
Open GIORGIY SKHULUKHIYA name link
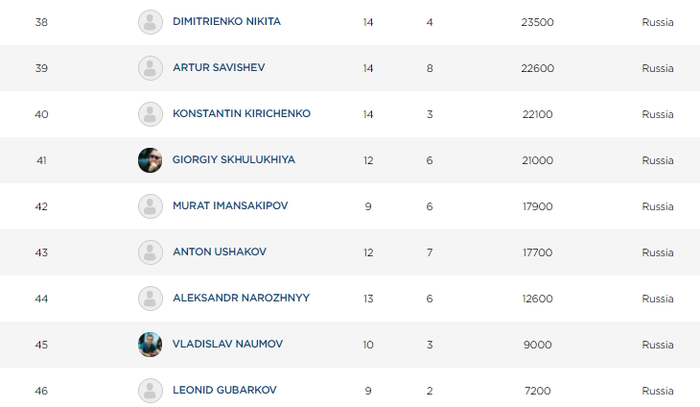point(233,160)
